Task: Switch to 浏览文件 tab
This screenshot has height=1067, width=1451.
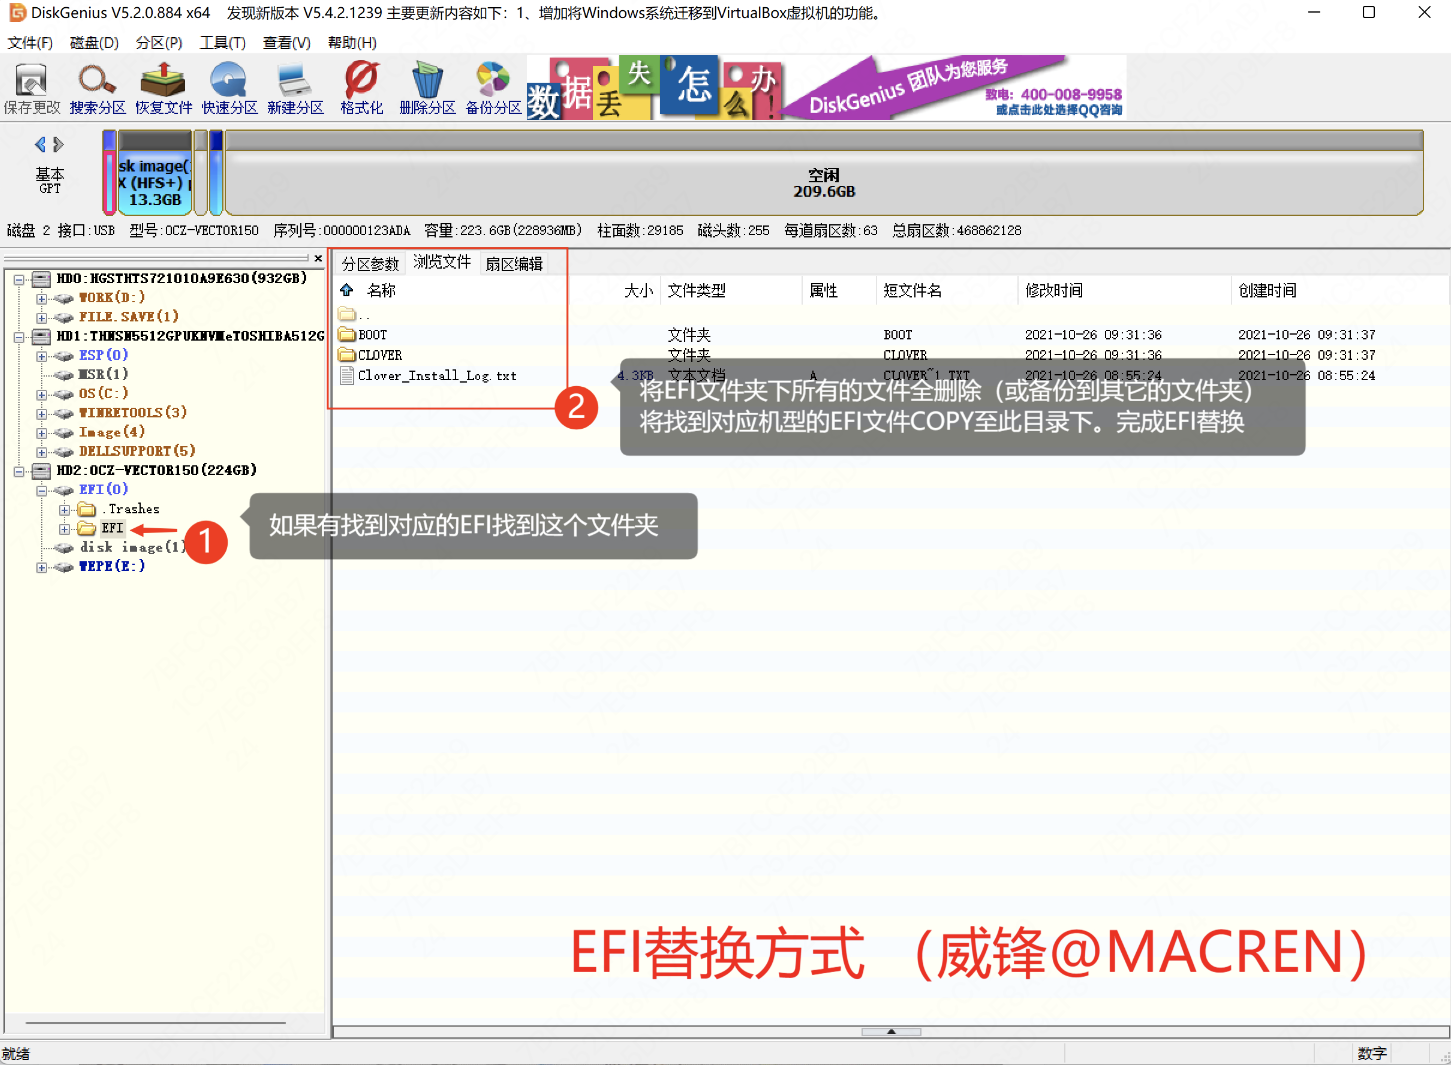Action: [442, 261]
